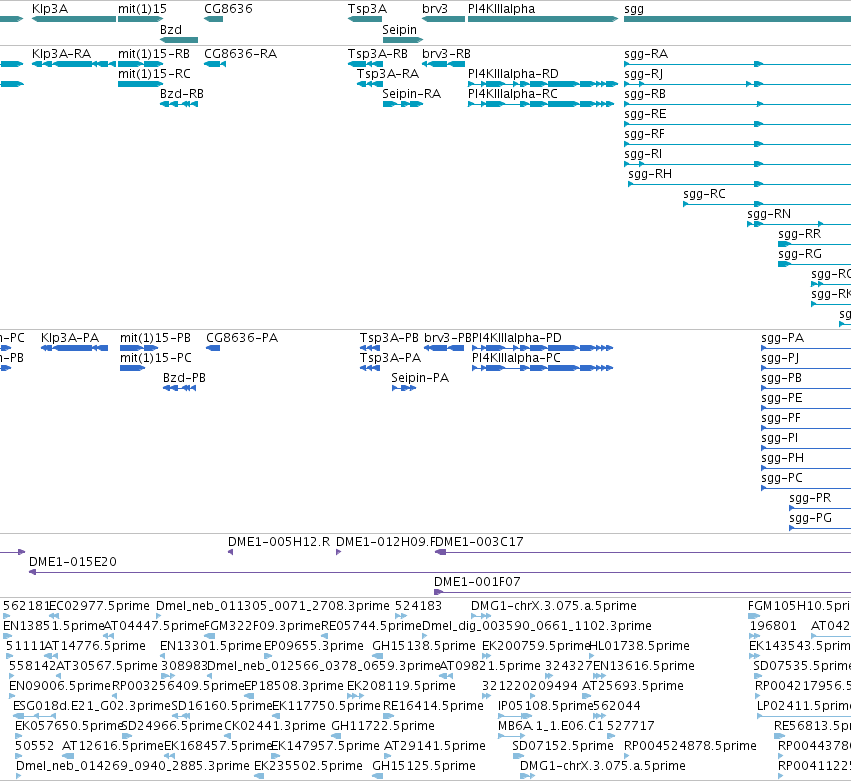The height and width of the screenshot is (781, 851).
Task: Select the DME1-003C17 clone label
Action: (x=479, y=542)
